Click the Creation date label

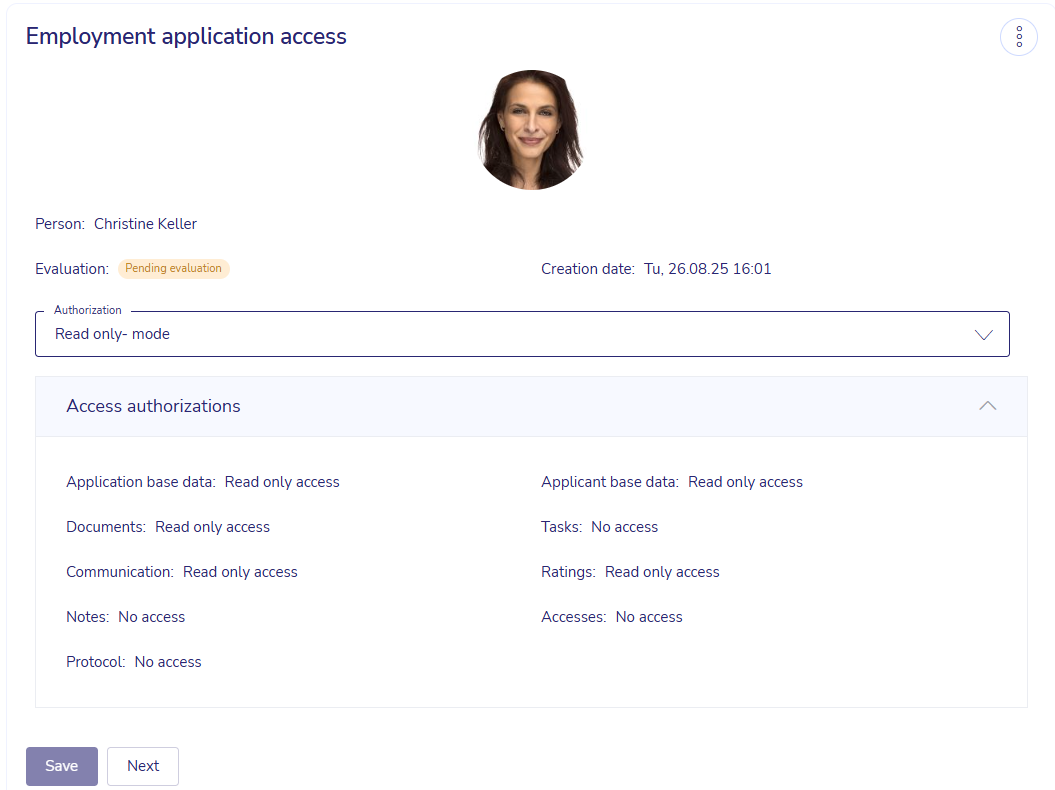point(587,269)
